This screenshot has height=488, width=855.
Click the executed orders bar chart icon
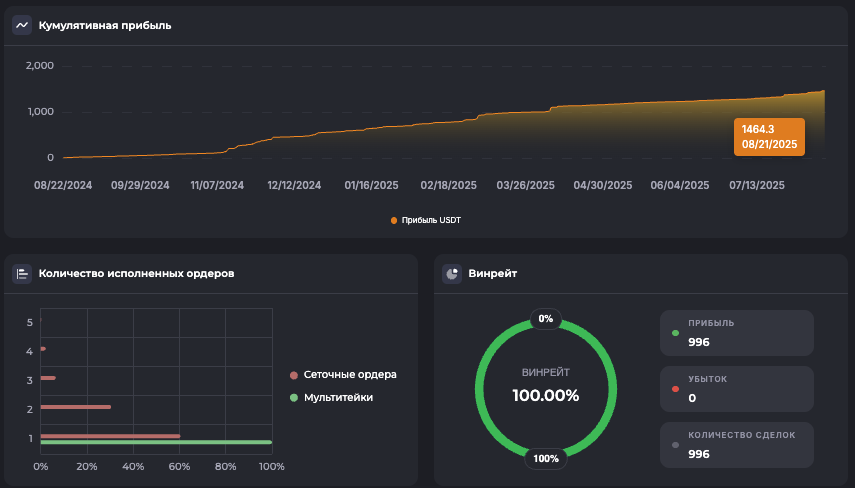click(x=22, y=273)
